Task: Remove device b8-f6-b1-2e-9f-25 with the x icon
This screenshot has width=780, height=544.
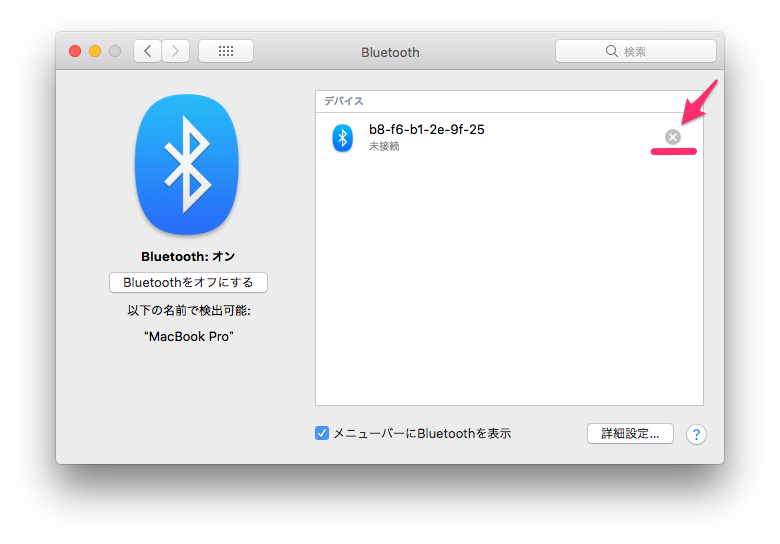Action: pyautogui.click(x=673, y=137)
